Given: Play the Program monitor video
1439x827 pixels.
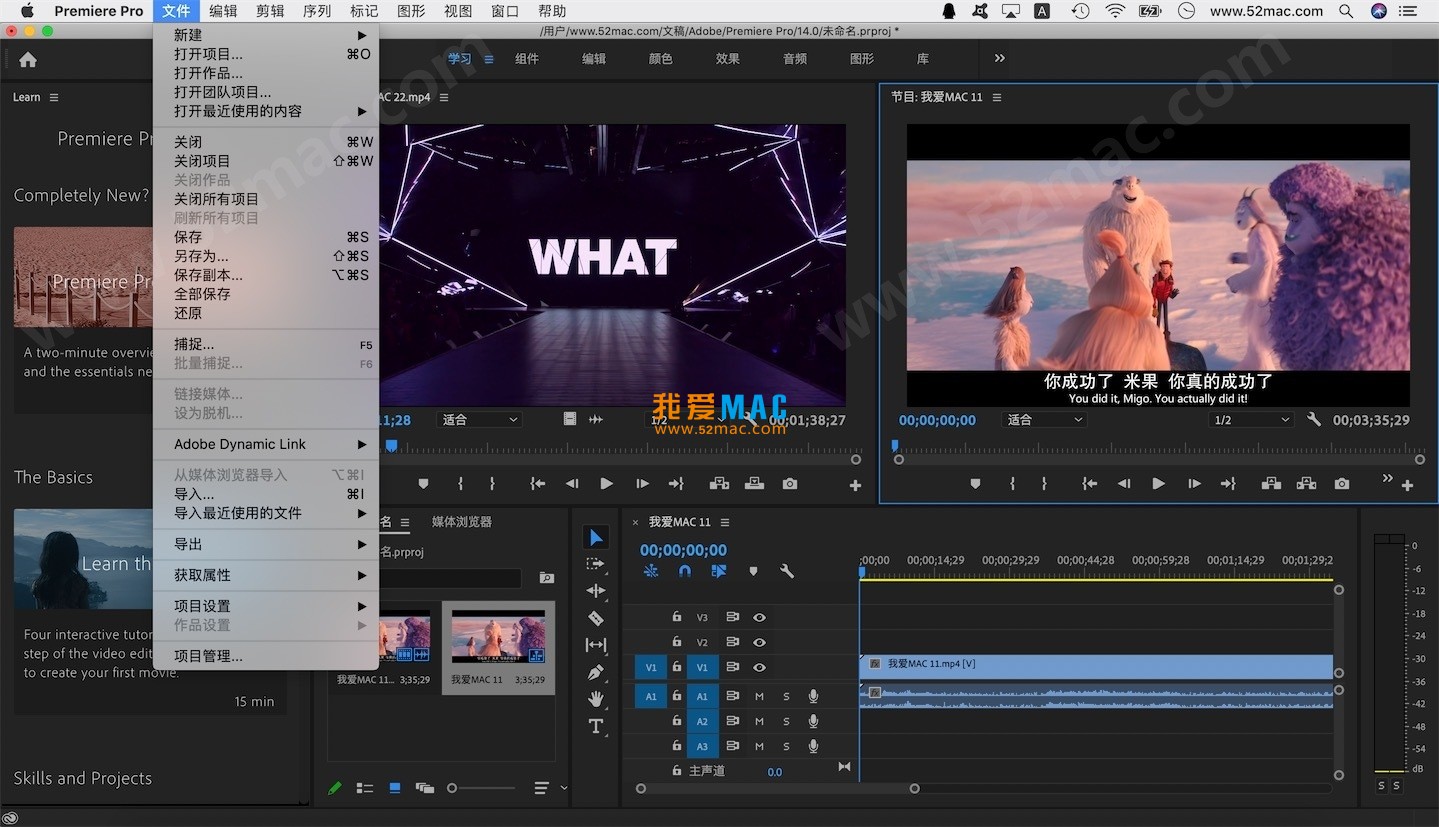Looking at the screenshot, I should [x=1158, y=484].
